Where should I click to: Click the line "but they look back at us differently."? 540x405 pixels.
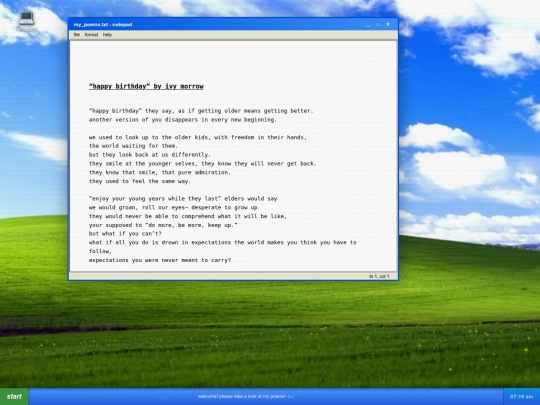coord(149,155)
